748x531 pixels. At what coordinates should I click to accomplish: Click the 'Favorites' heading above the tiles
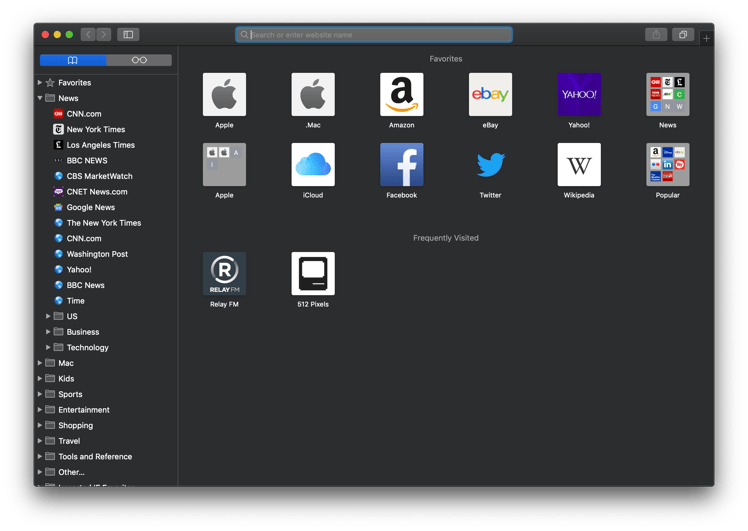pyautogui.click(x=446, y=59)
